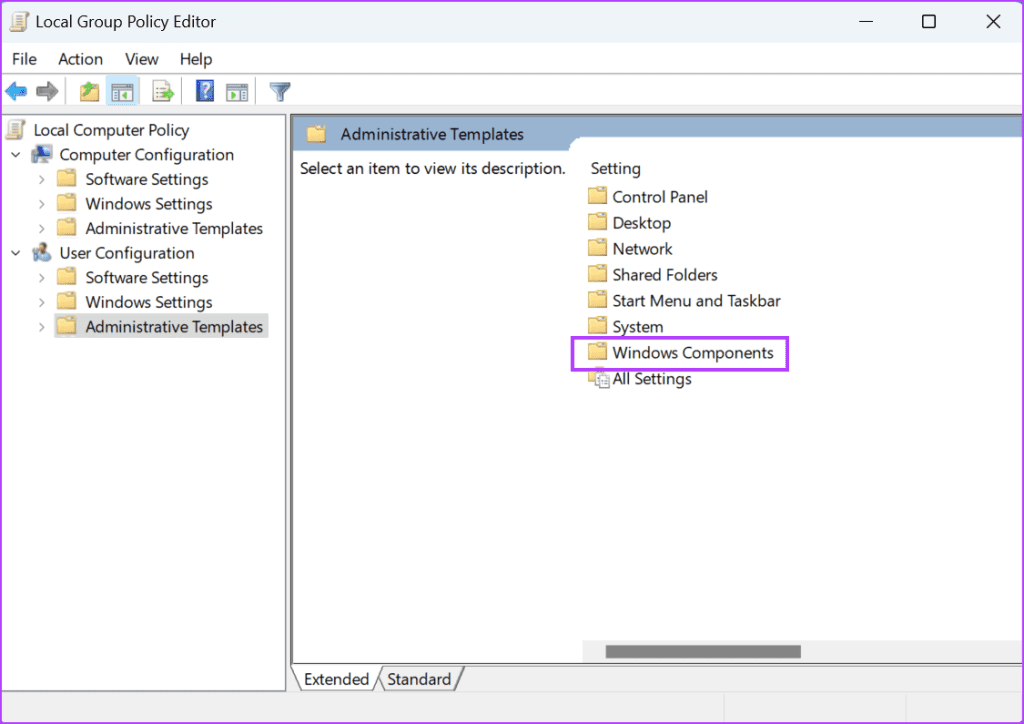Select Computer Configuration tree label
The width and height of the screenshot is (1024, 724).
146,155
